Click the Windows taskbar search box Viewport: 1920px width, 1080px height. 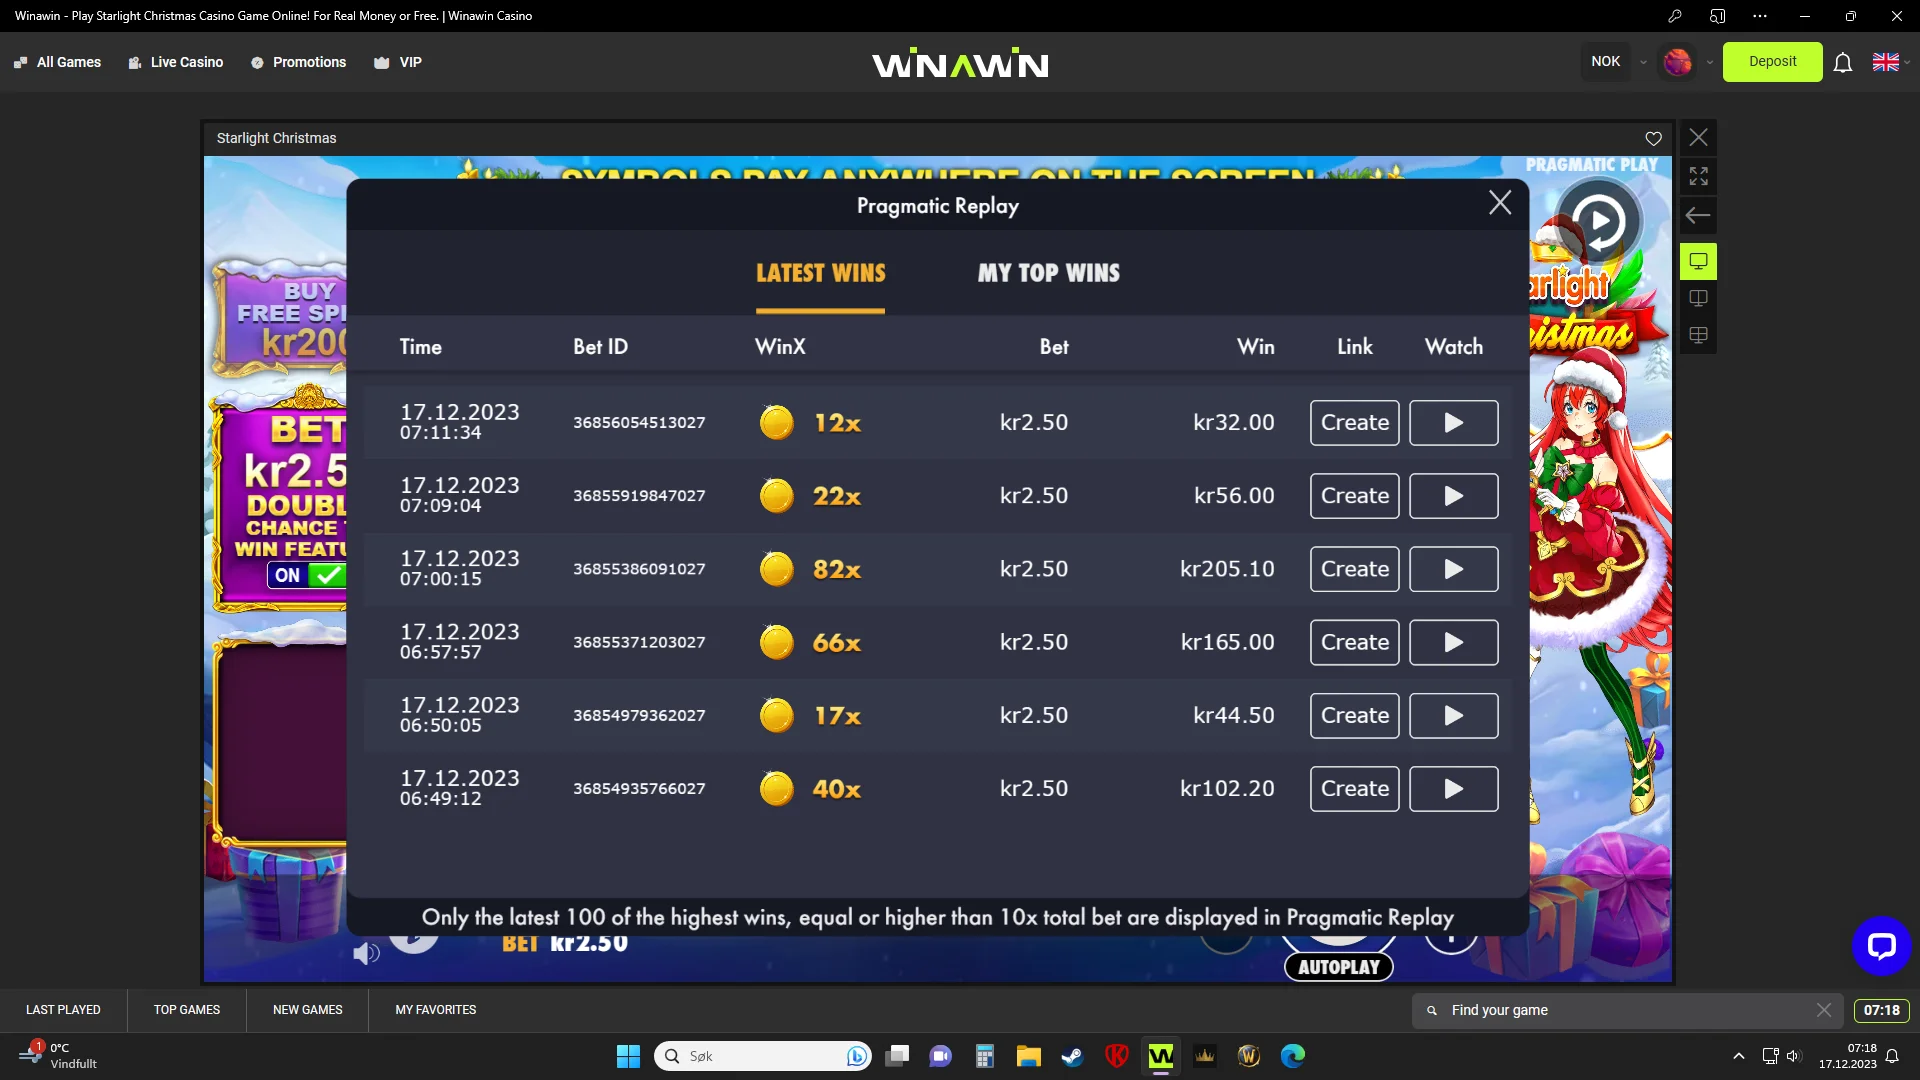pos(762,1056)
